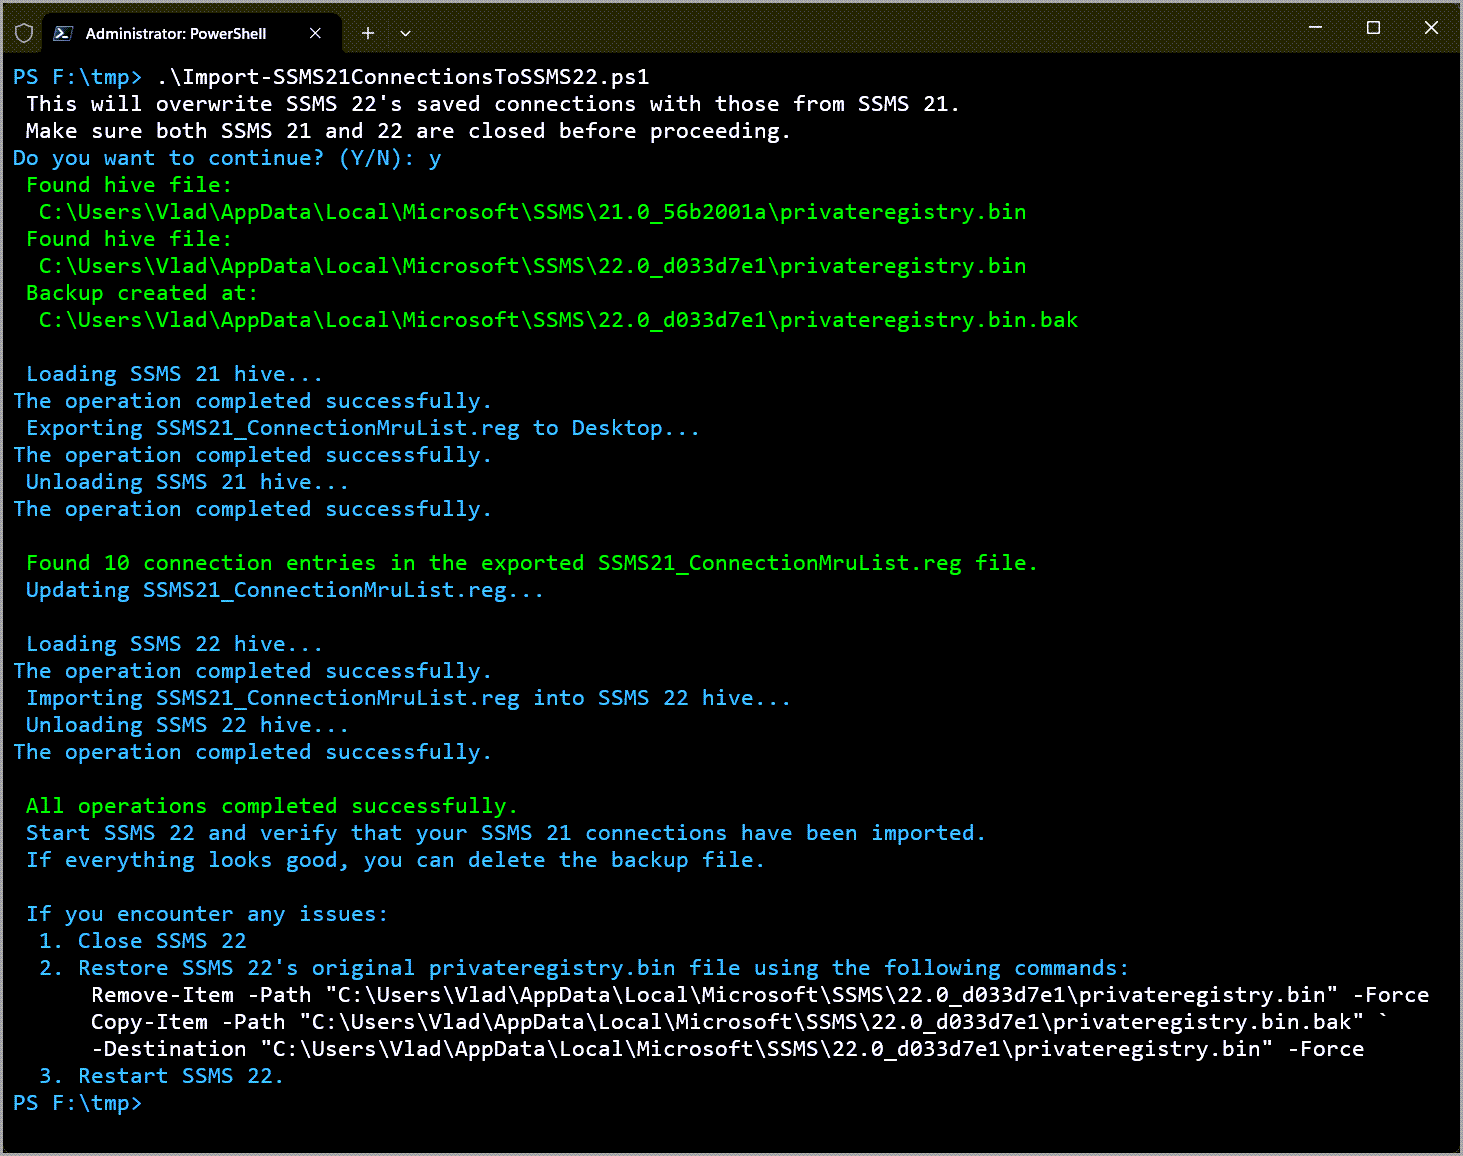Open the new tab dropdown chevron
Screen dimensions: 1463x1156
tap(404, 33)
